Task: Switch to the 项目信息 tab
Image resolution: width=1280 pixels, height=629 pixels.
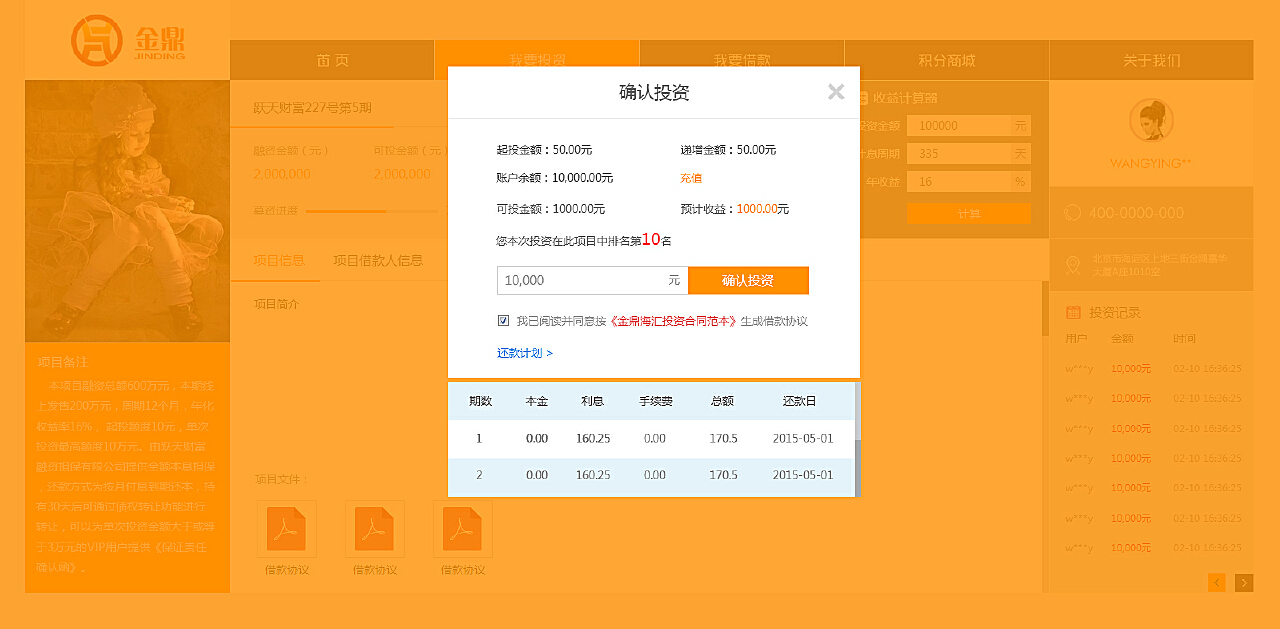Action: tap(279, 260)
